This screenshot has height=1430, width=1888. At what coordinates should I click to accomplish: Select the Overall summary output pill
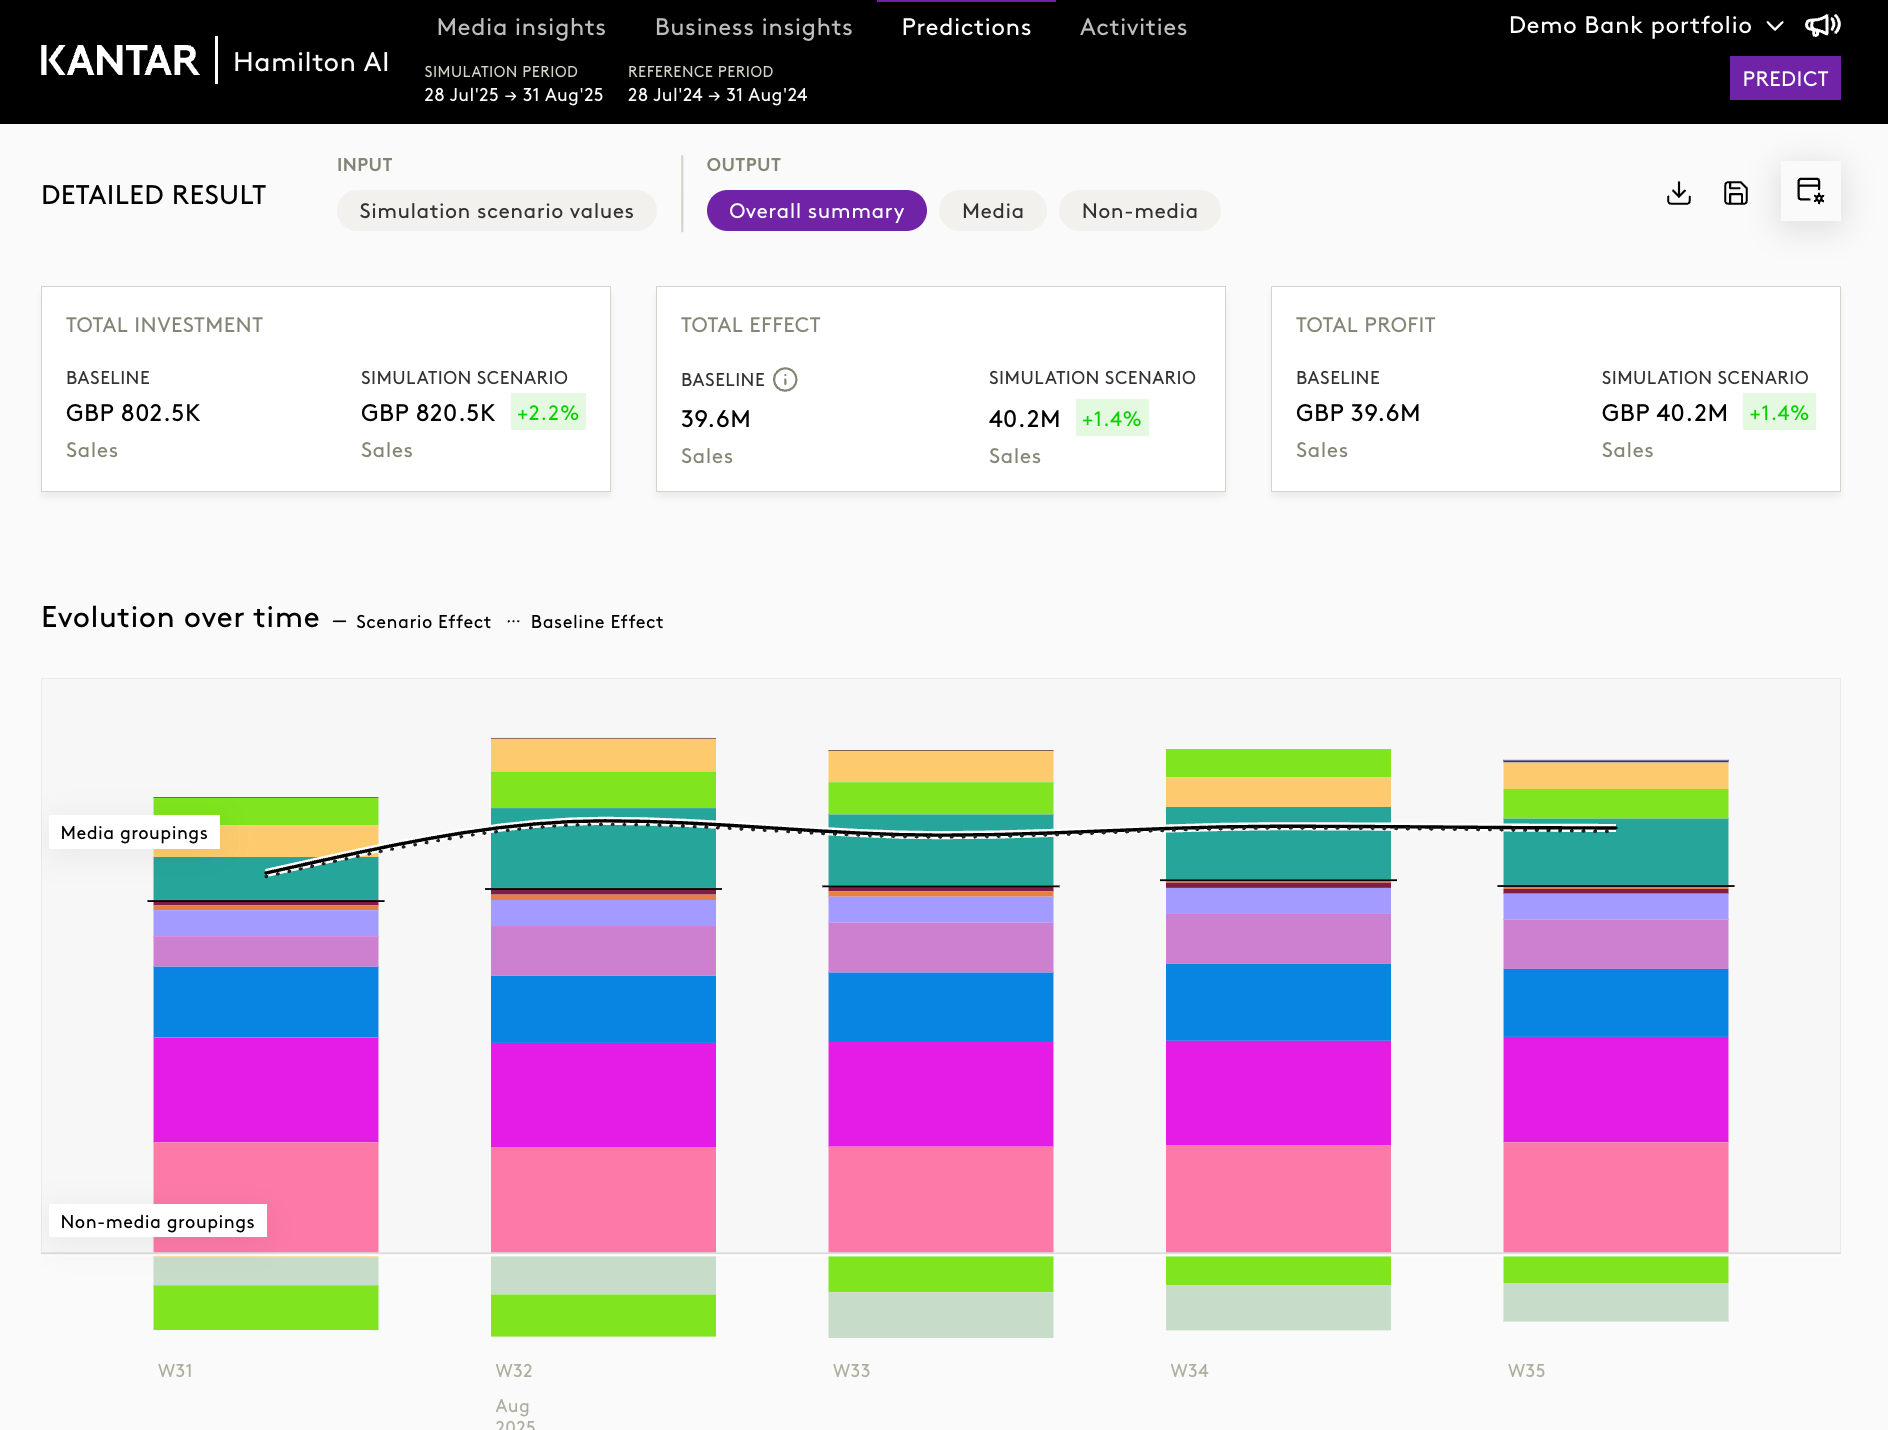coord(816,211)
